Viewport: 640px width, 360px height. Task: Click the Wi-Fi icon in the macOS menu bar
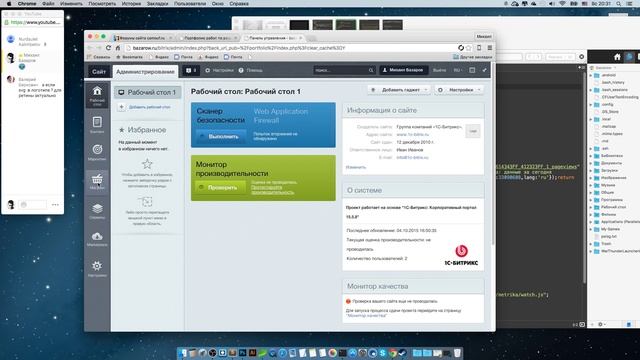562,3
